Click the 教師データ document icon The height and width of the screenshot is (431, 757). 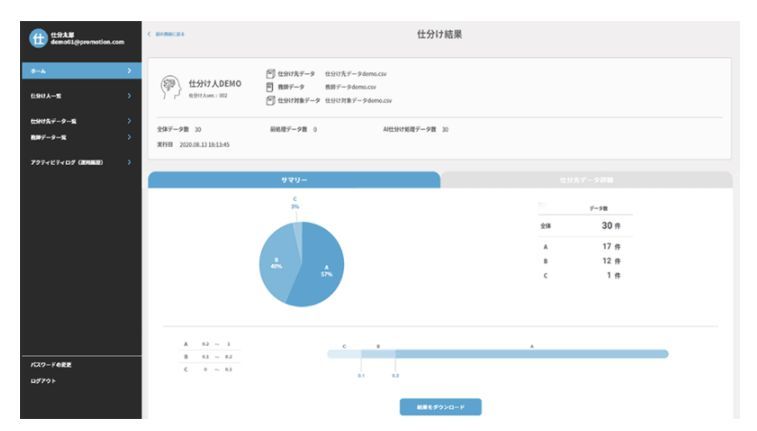pyautogui.click(x=269, y=87)
